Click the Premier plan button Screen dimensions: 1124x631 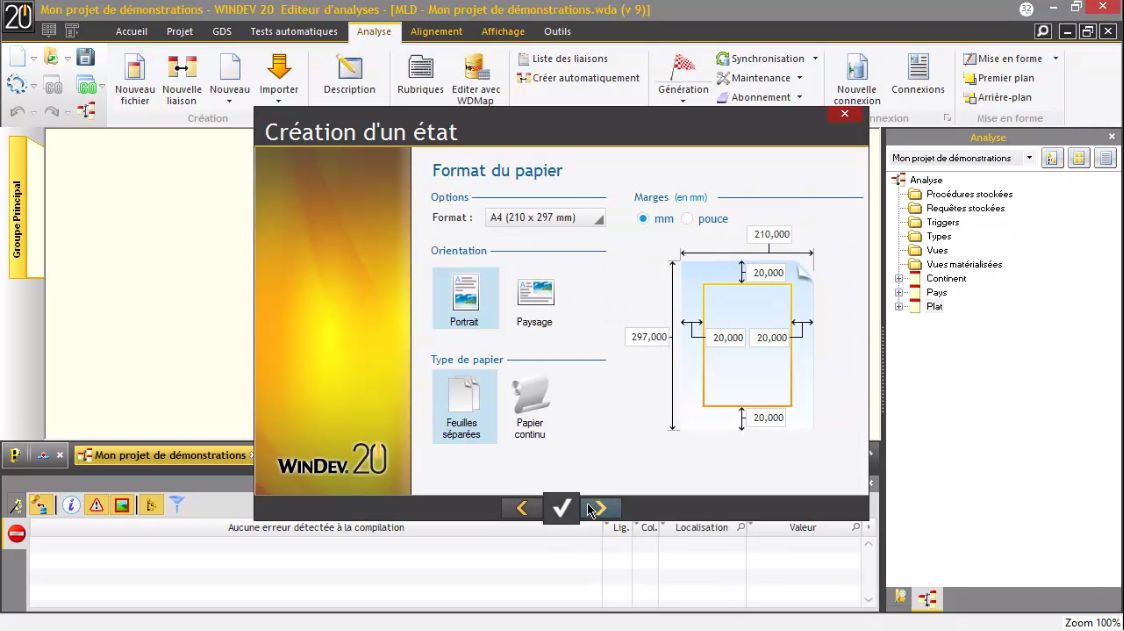coord(999,77)
